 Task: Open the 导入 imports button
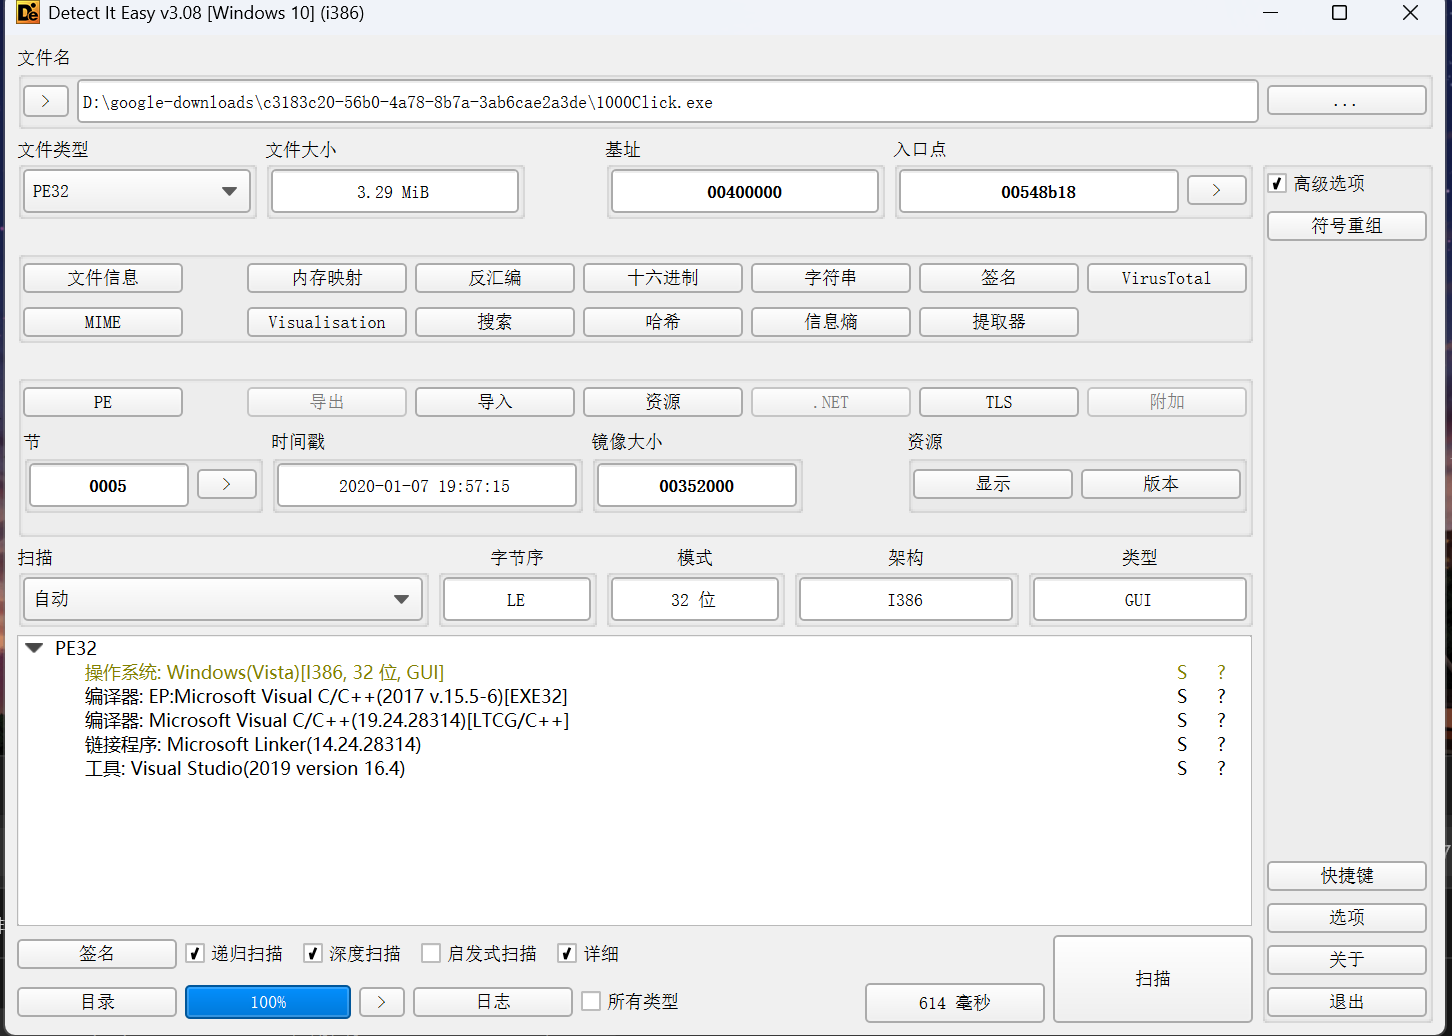[x=495, y=402]
